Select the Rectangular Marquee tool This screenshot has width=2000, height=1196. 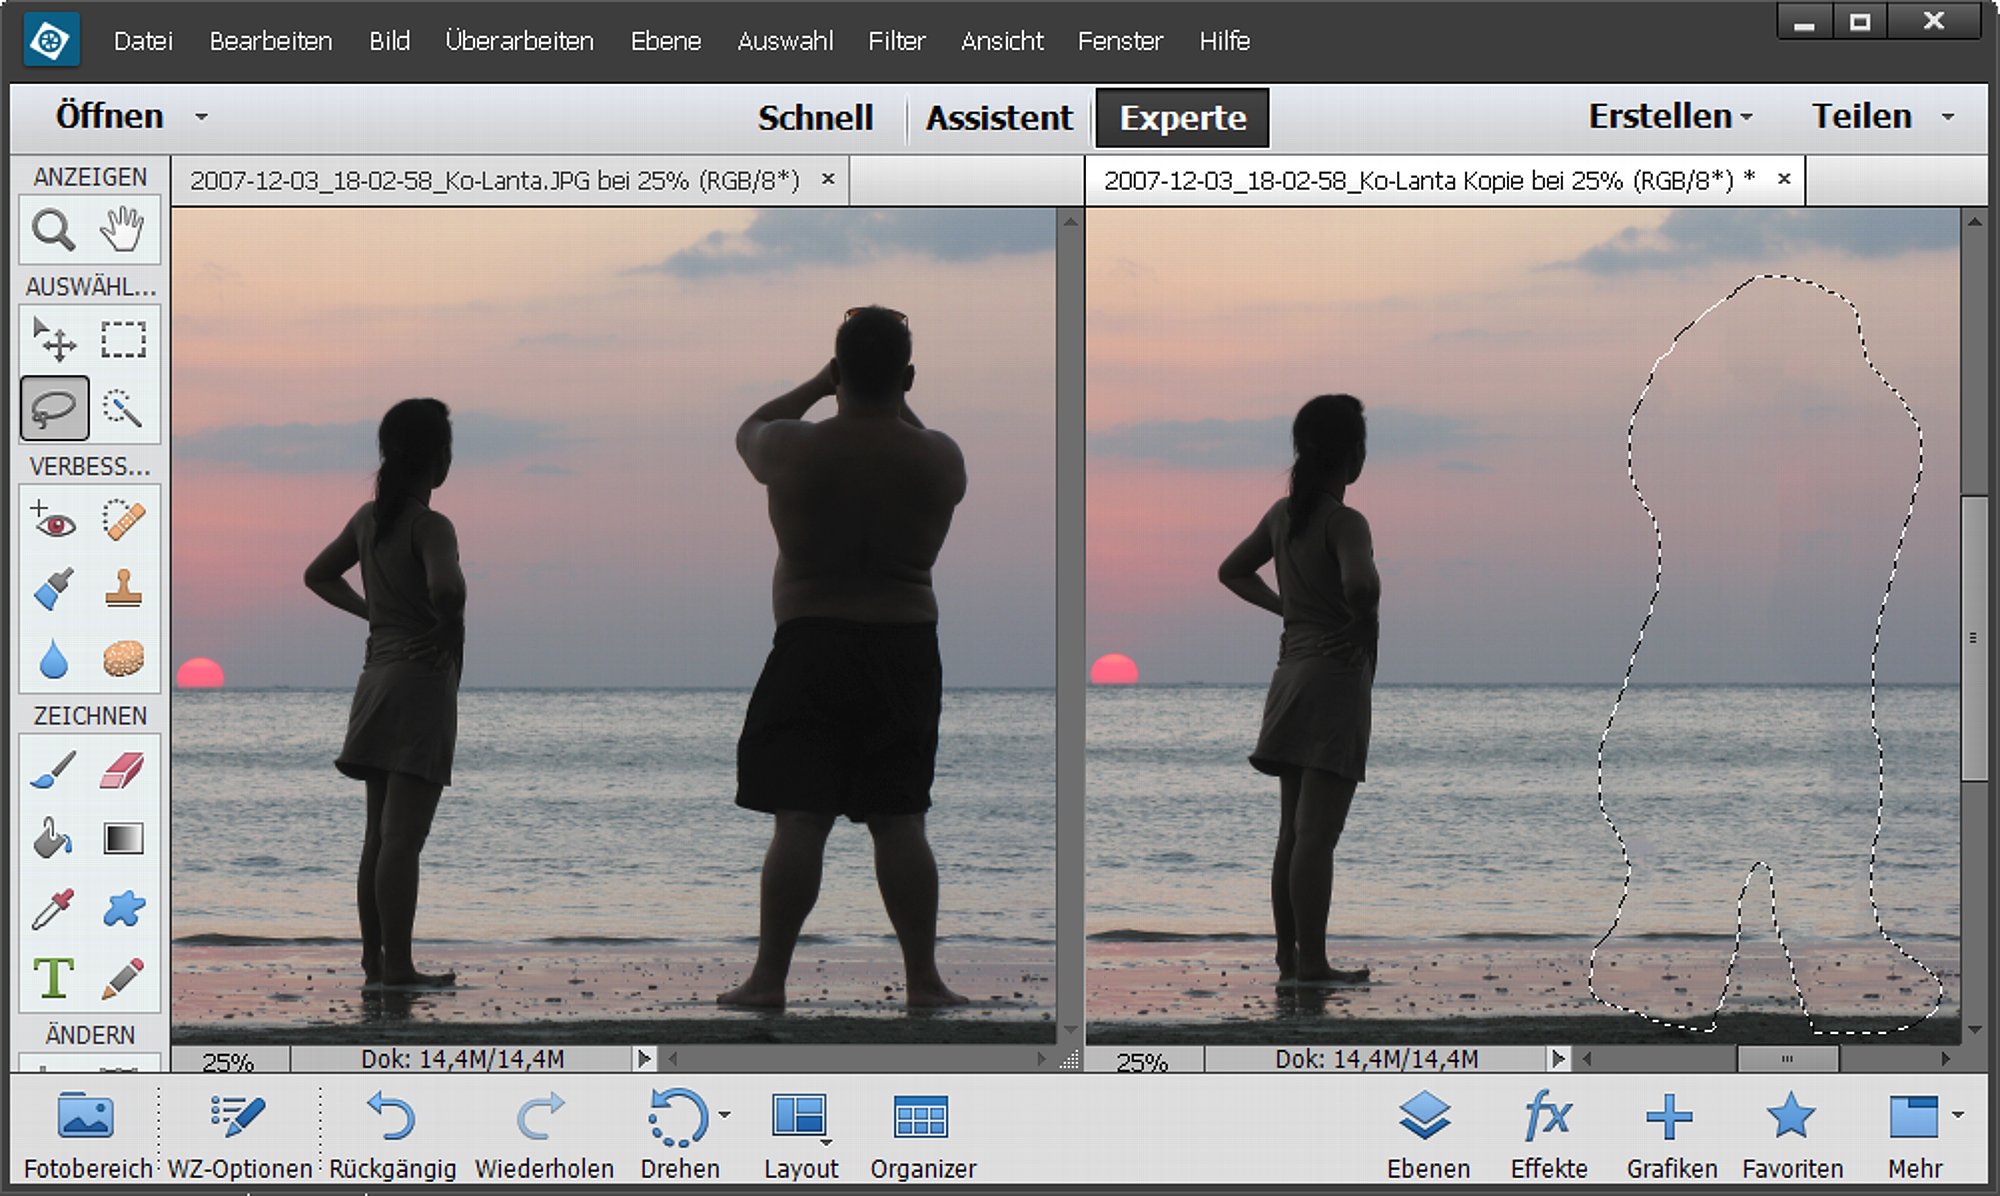point(122,339)
